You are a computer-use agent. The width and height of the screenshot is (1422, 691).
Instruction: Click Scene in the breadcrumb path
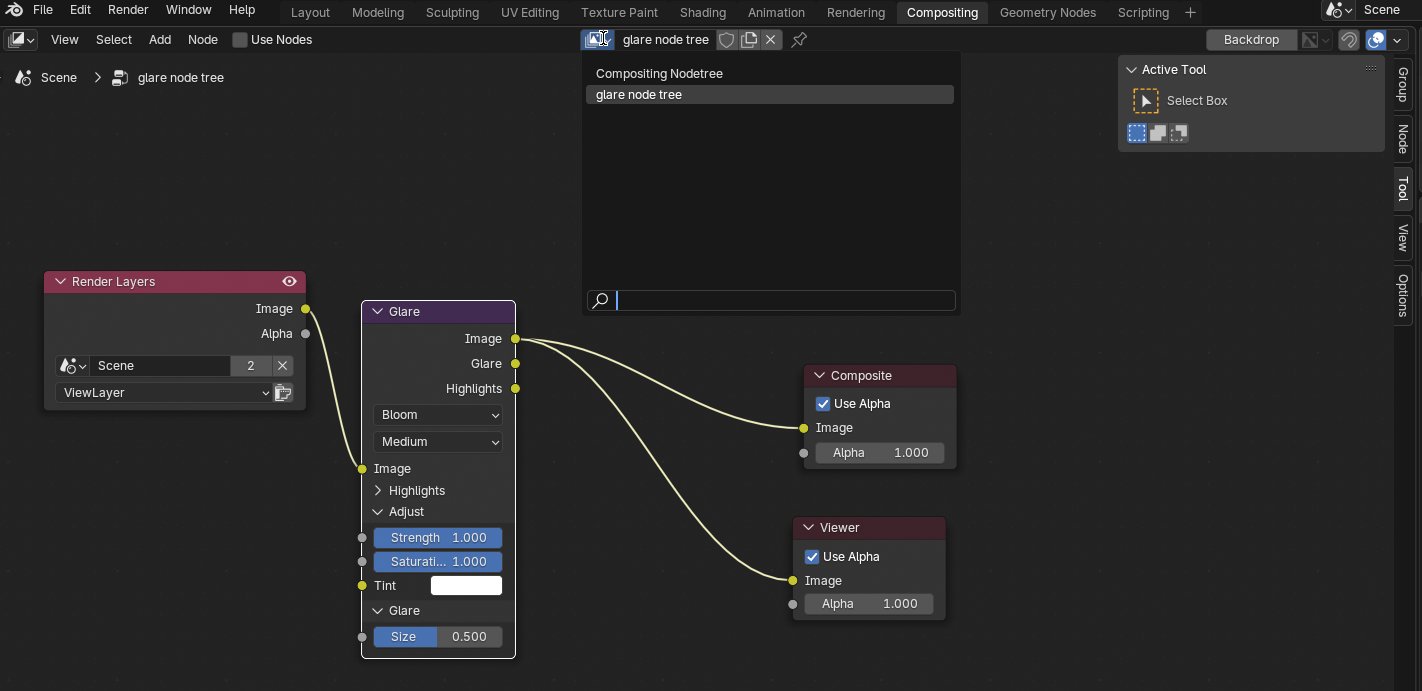(x=59, y=77)
